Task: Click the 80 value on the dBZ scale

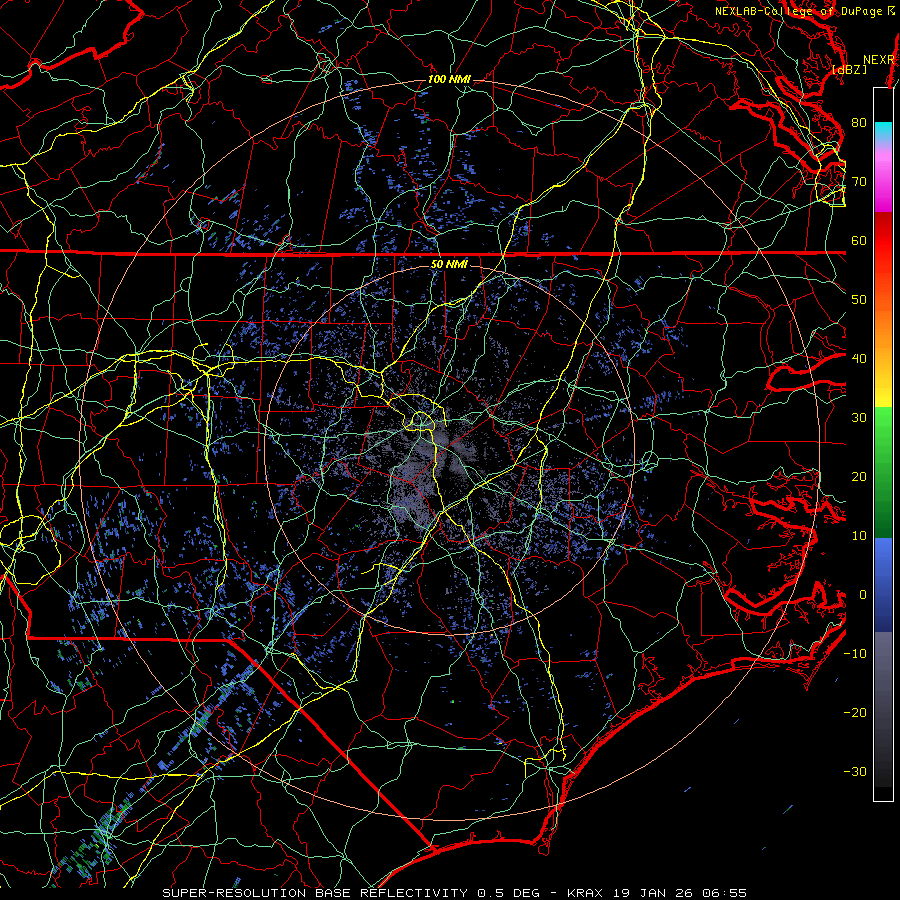Action: coord(859,123)
